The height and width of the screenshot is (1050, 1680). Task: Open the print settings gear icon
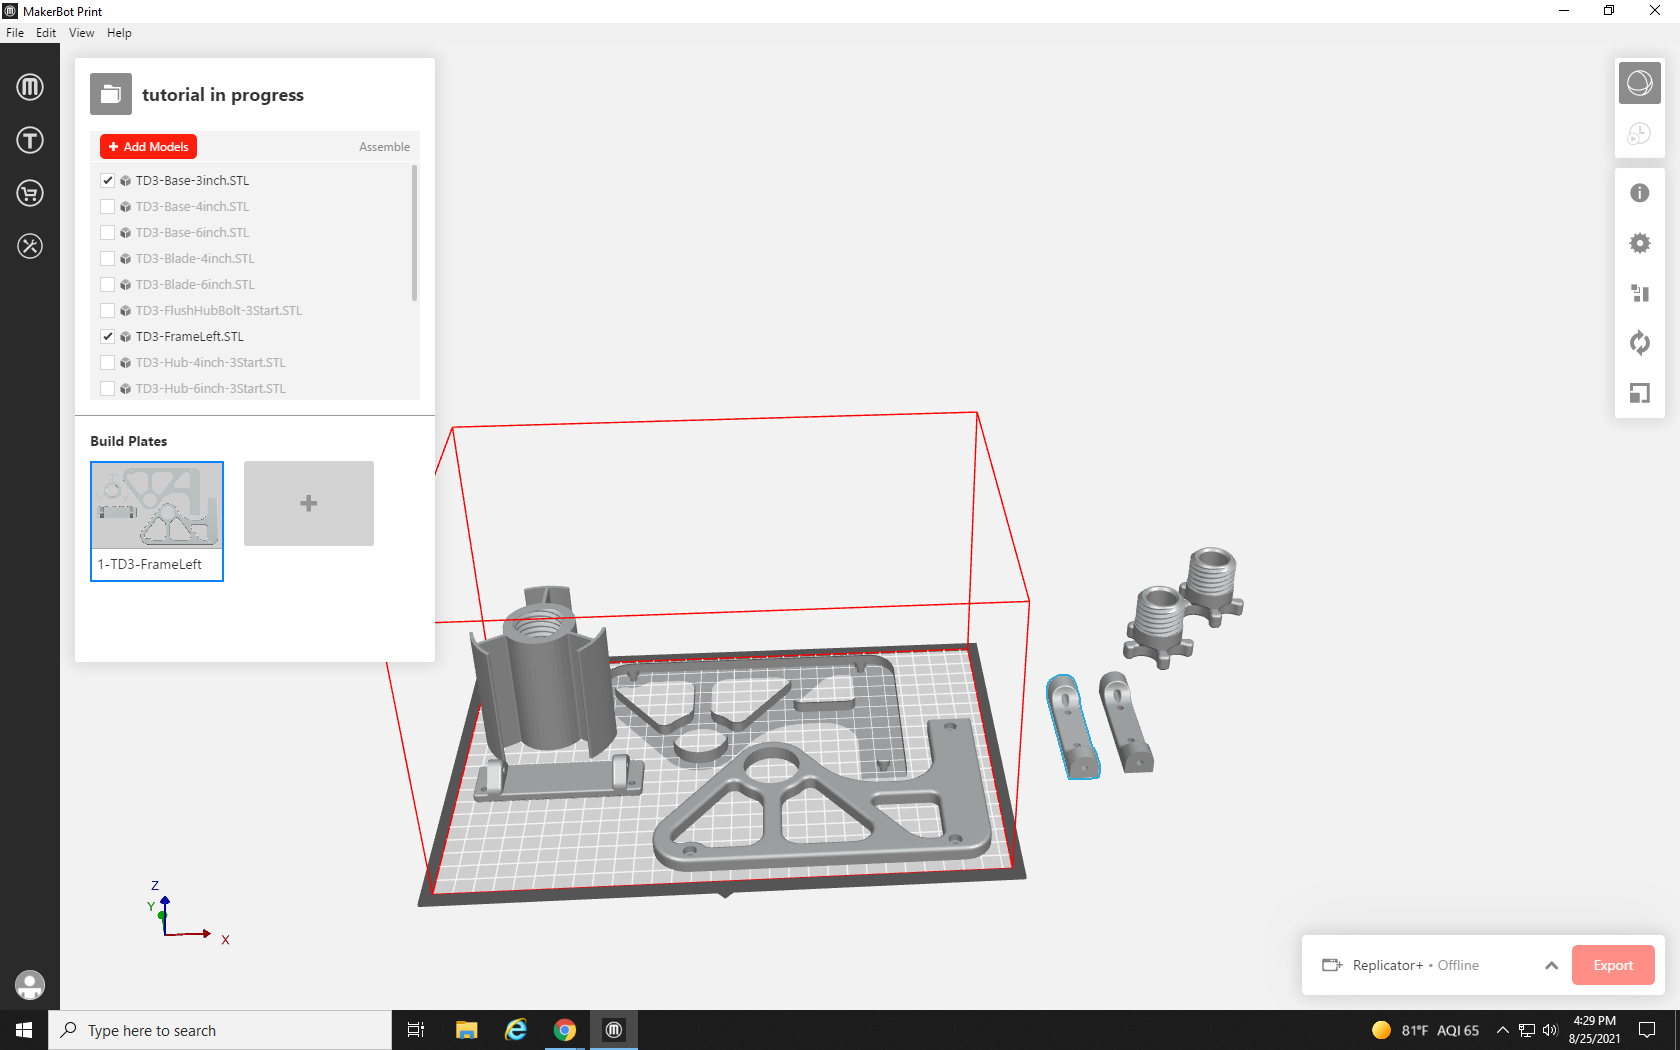point(1640,243)
